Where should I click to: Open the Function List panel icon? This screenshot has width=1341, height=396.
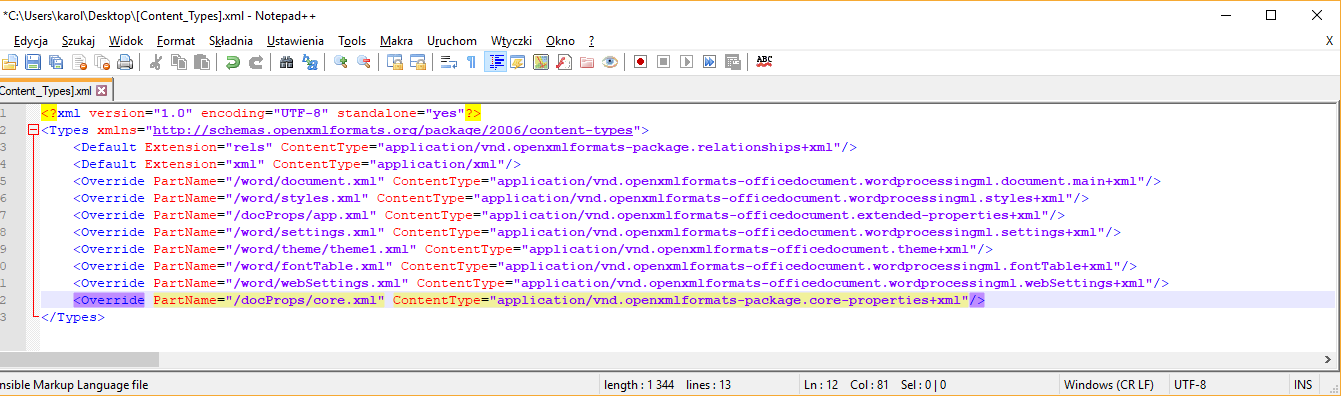click(x=564, y=62)
